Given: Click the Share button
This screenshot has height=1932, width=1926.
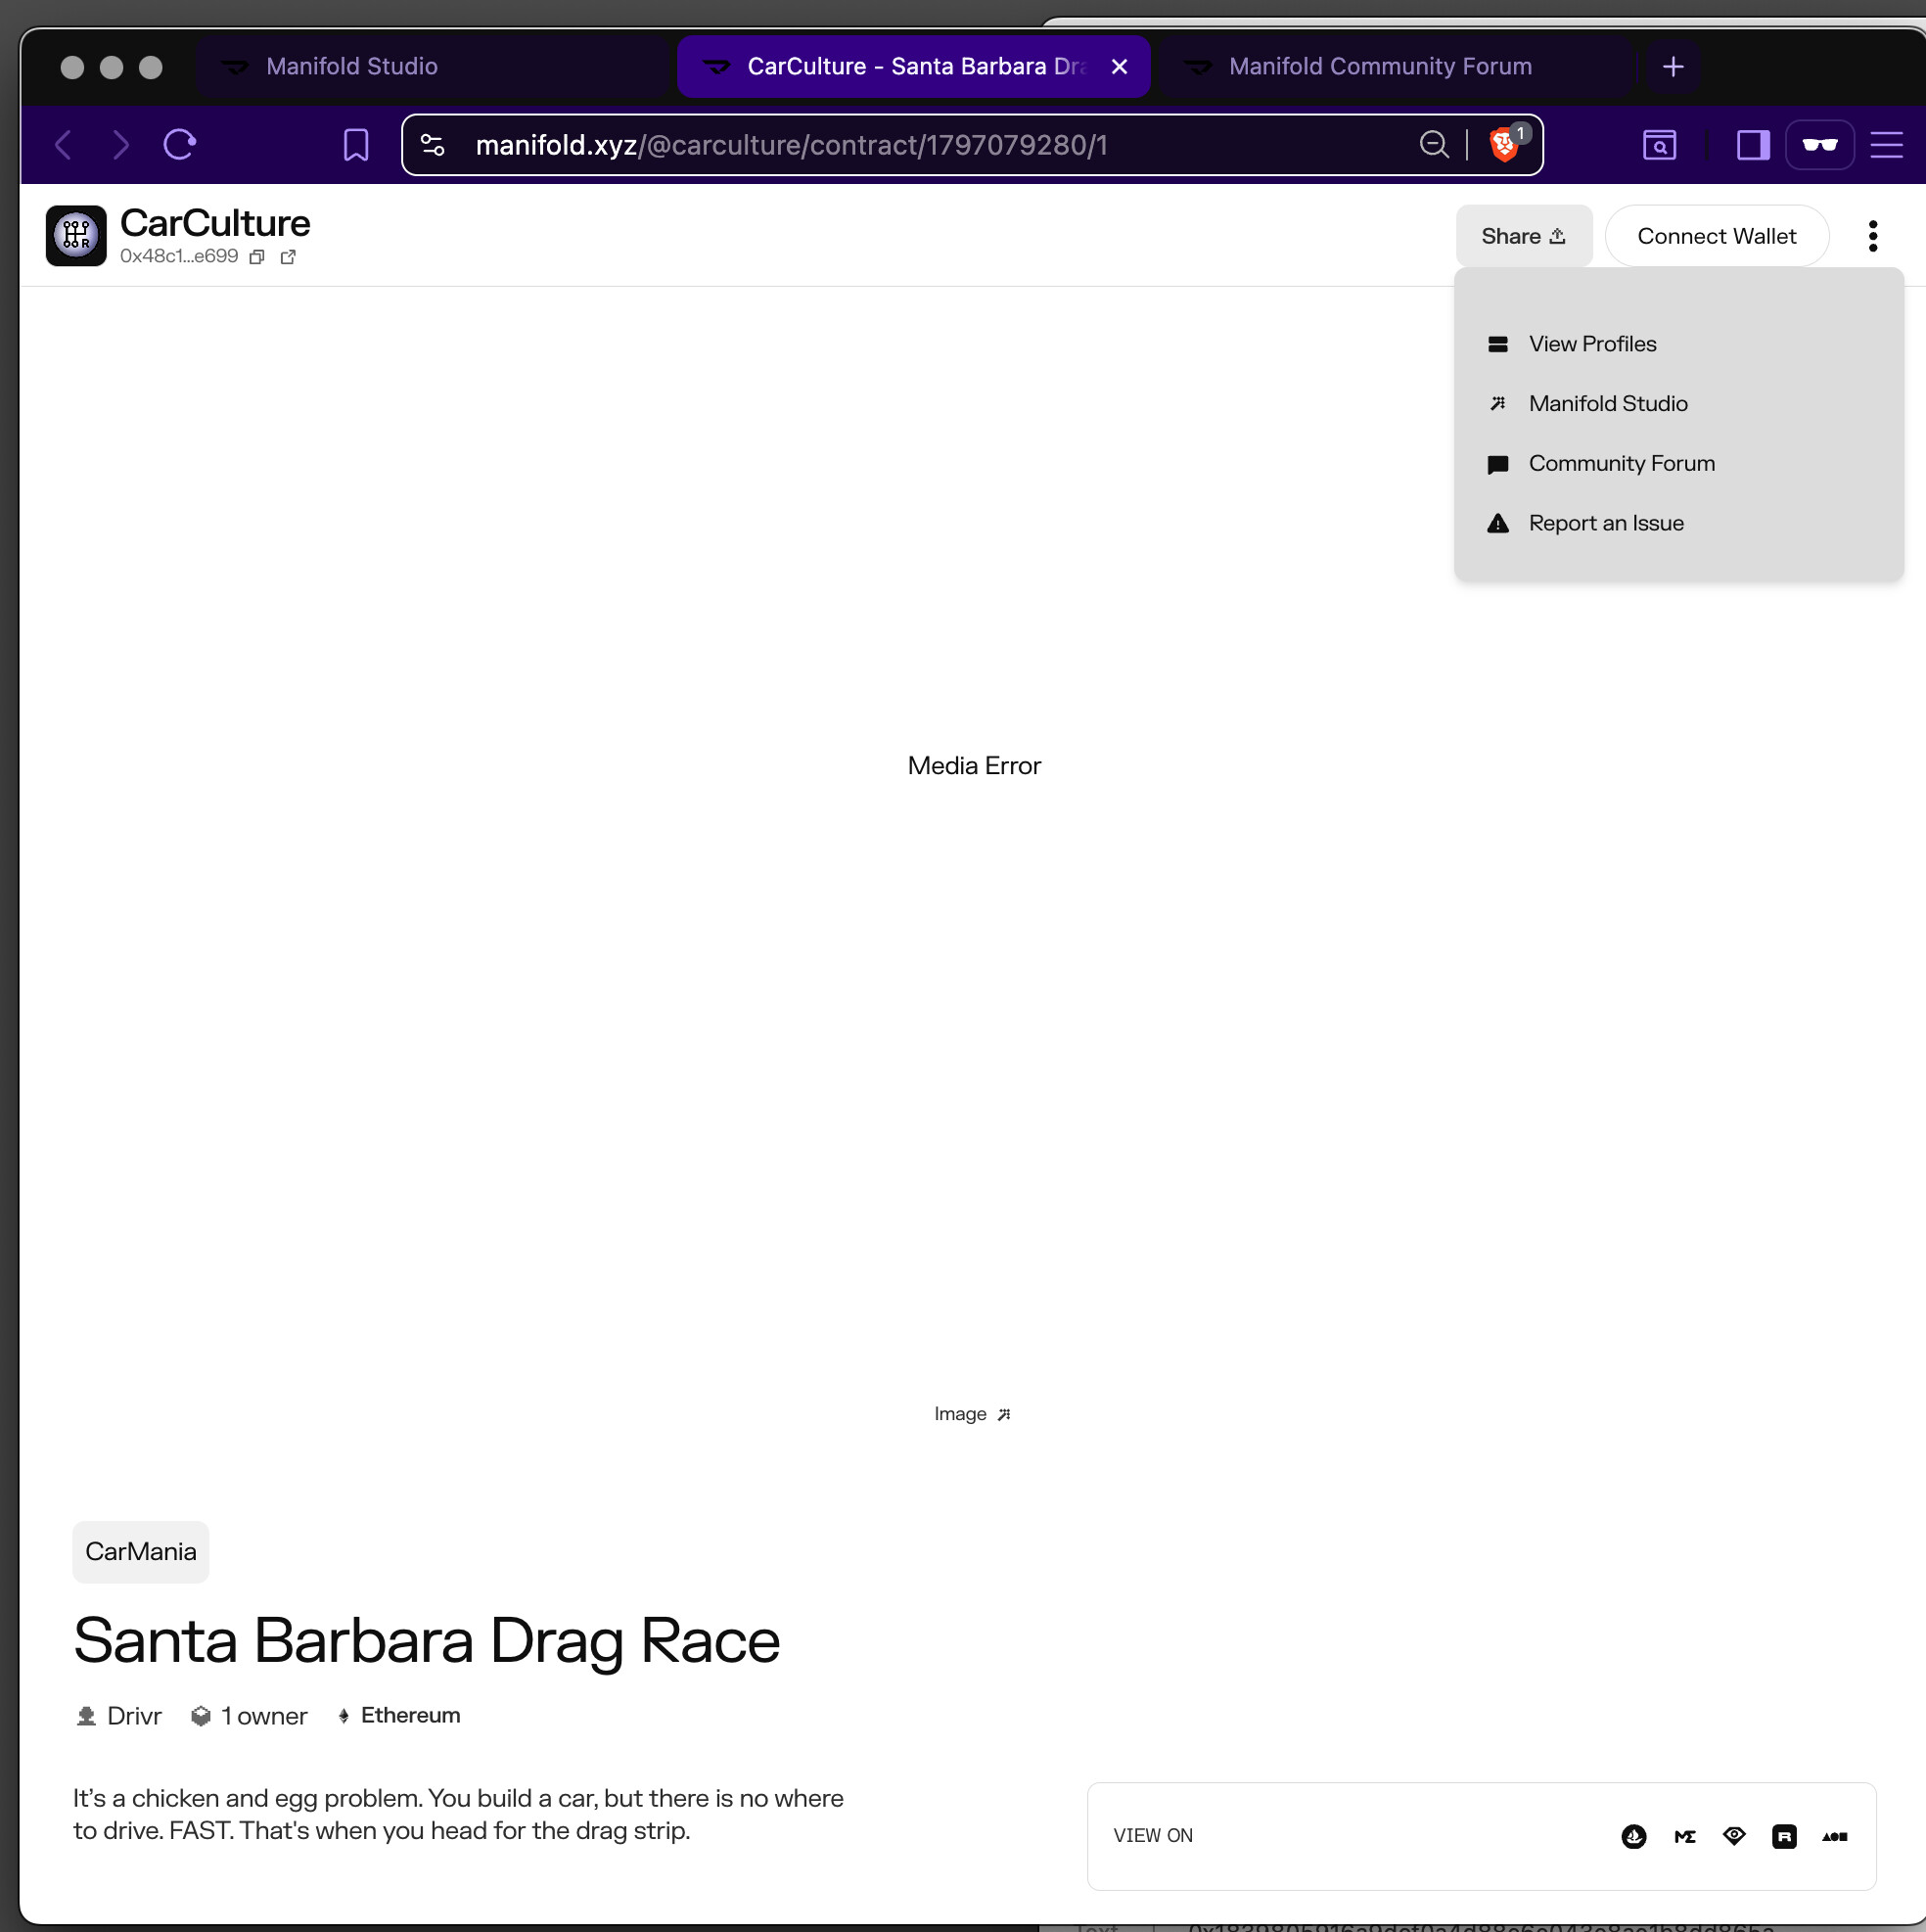Looking at the screenshot, I should tap(1523, 236).
